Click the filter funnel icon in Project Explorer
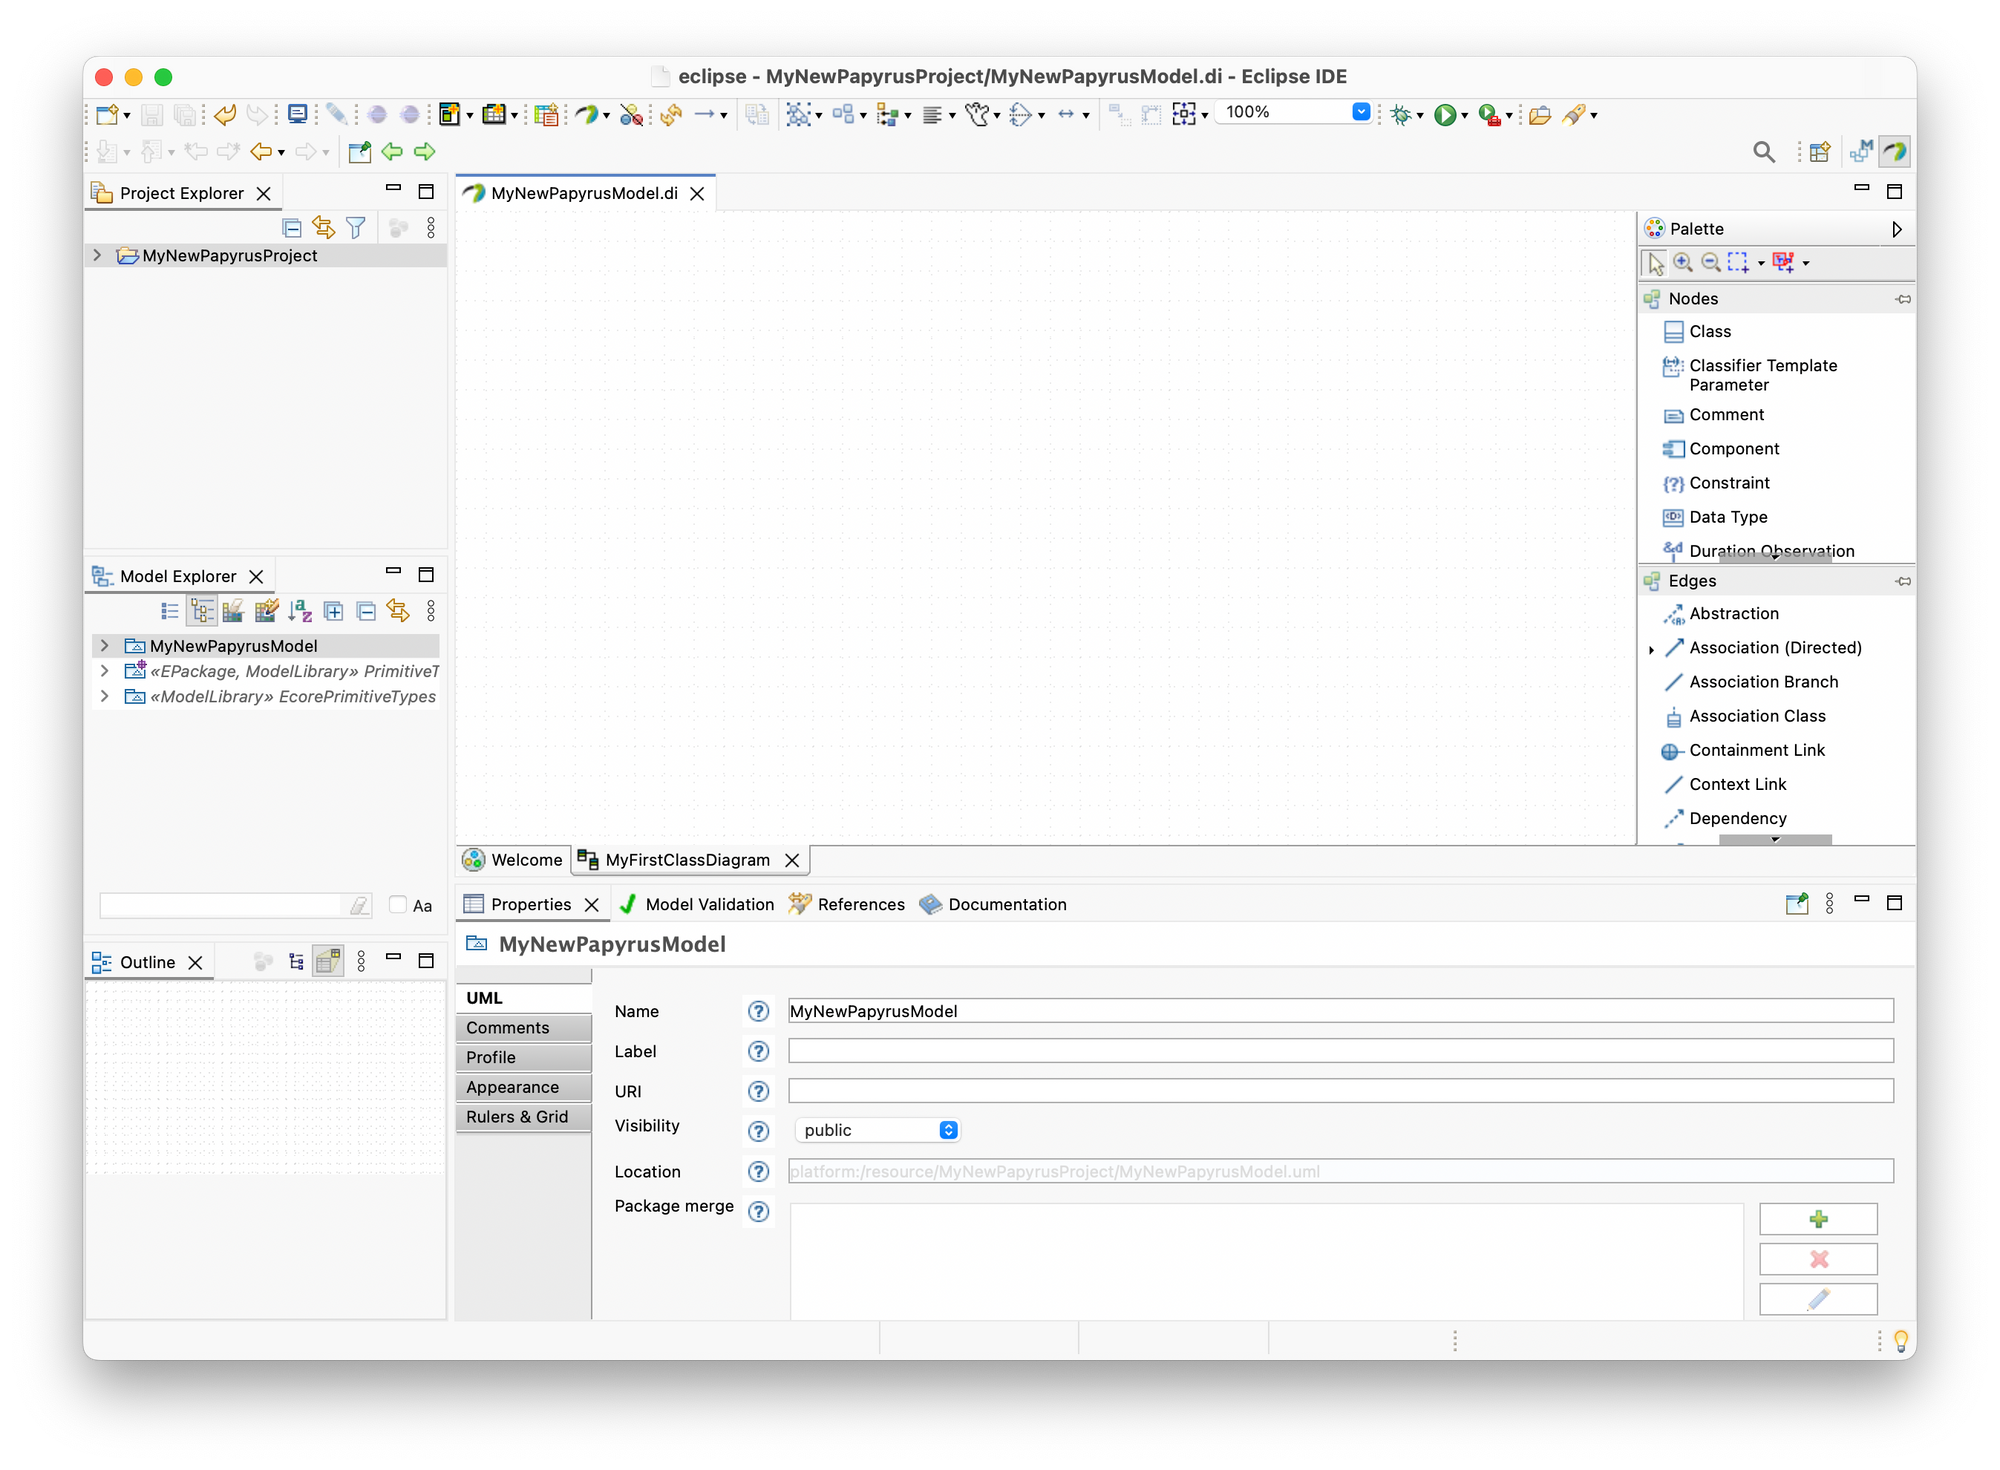2000x1470 pixels. click(356, 228)
